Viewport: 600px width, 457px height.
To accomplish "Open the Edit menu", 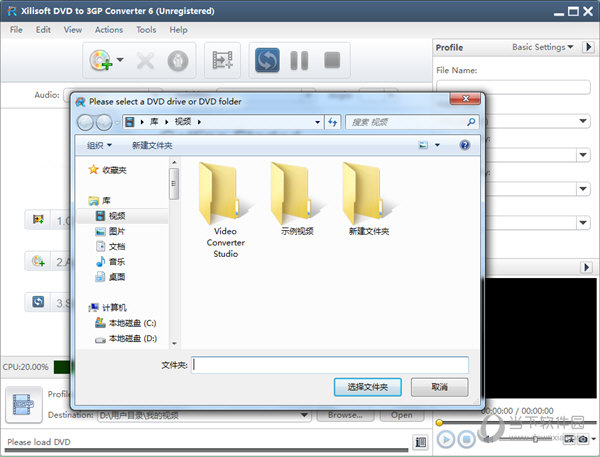I will coord(43,29).
